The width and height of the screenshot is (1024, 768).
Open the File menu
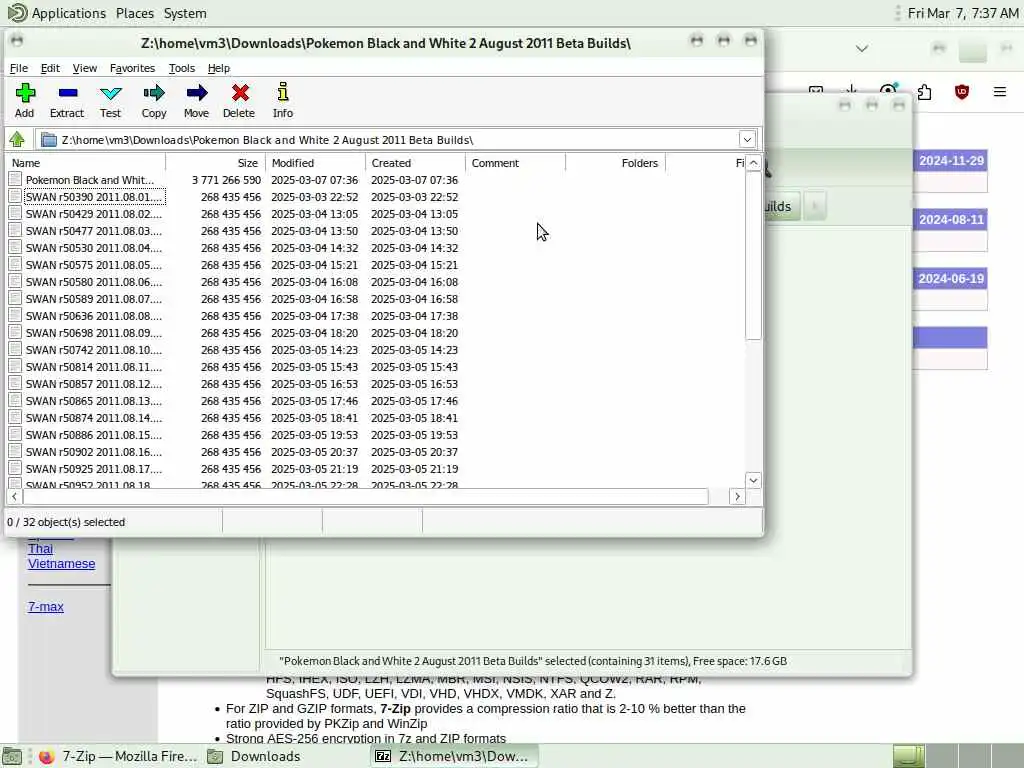click(18, 68)
